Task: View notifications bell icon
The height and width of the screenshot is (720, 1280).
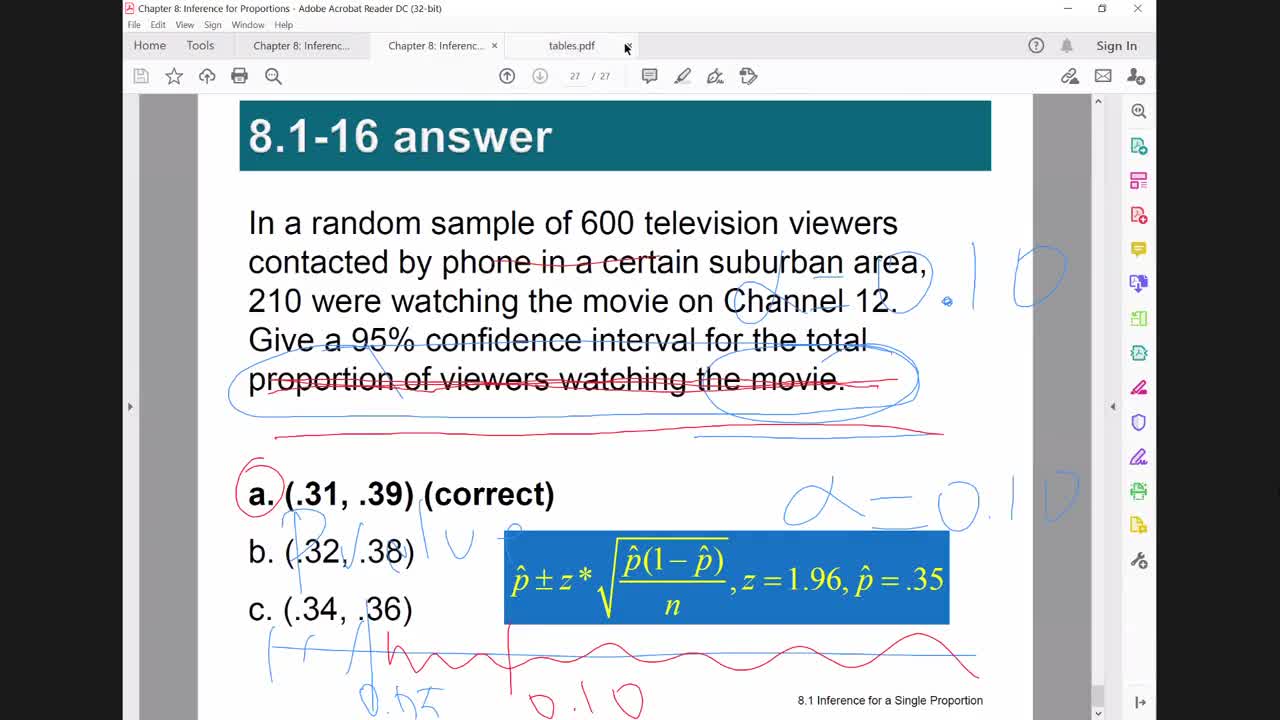Action: coord(1067,45)
